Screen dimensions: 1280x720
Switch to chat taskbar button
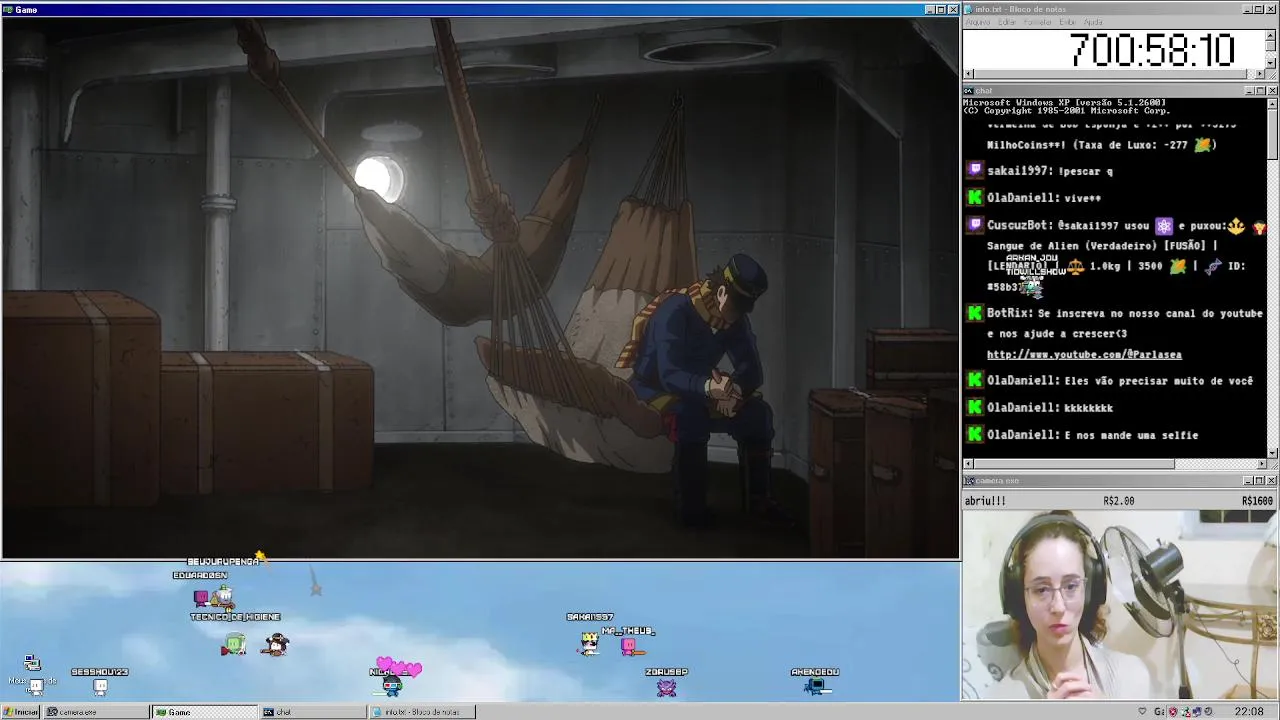click(313, 712)
